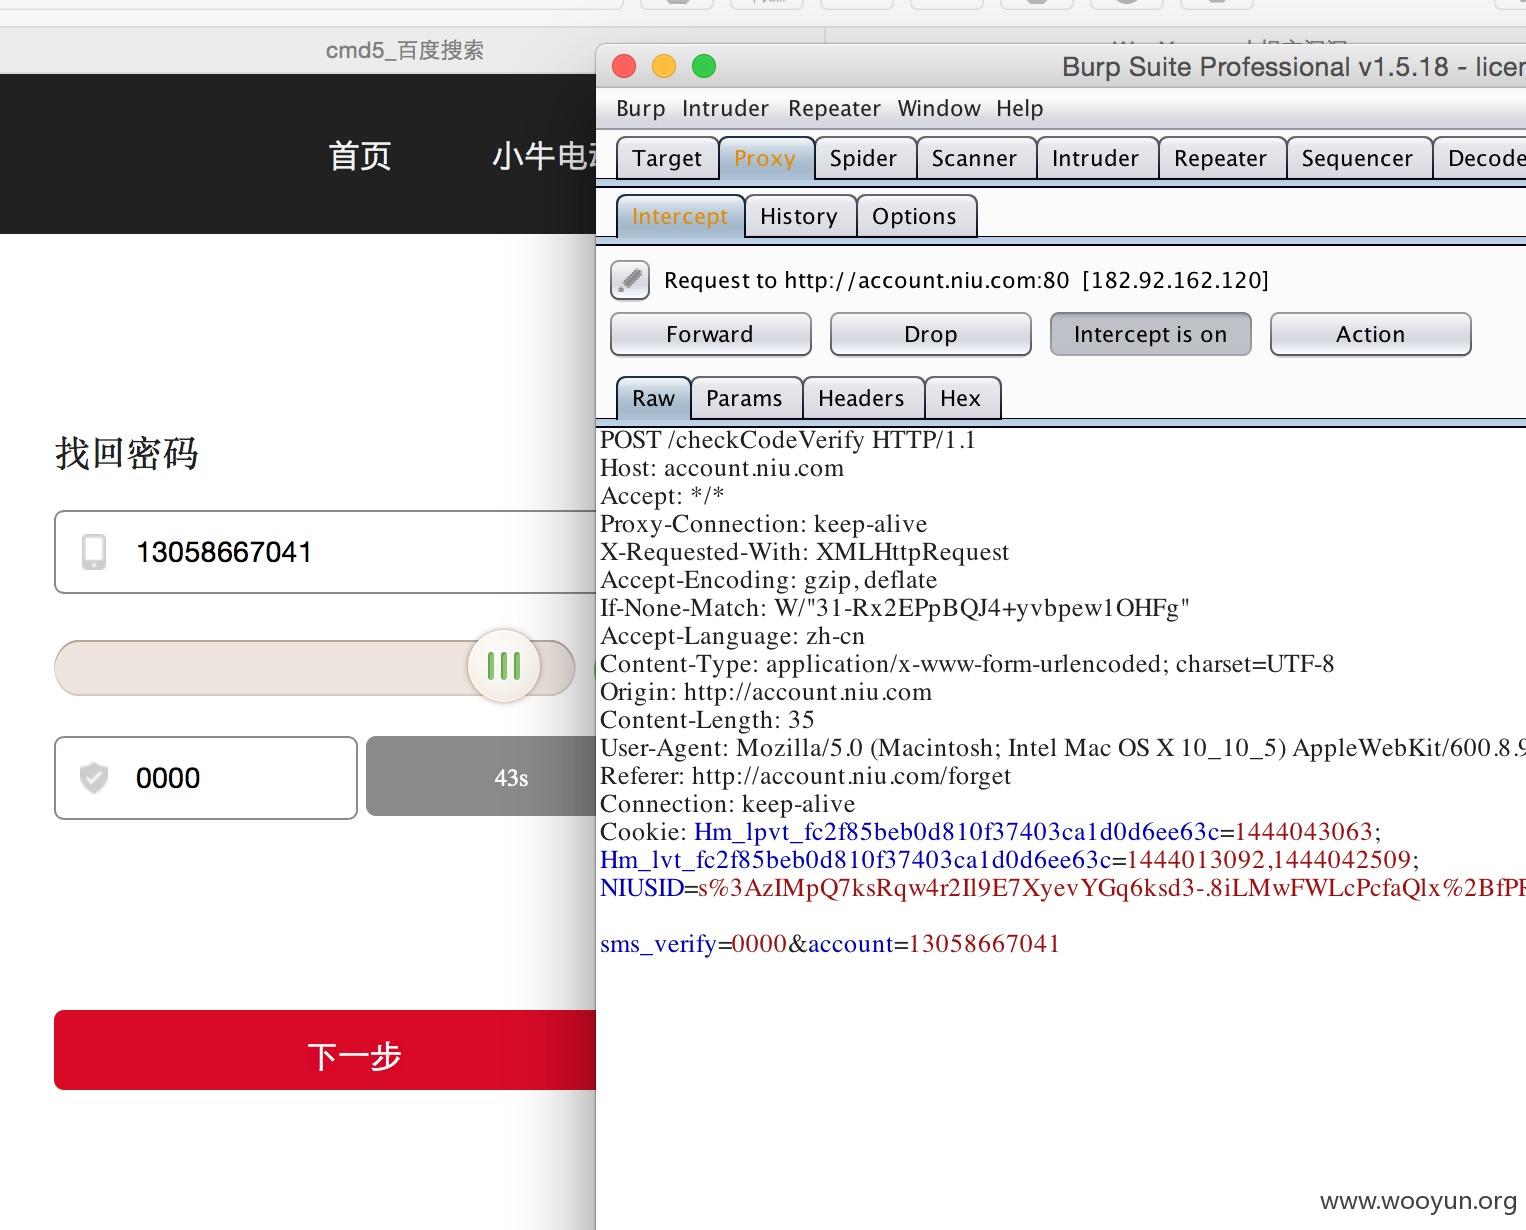Click 首页 in the website navigation
Image resolution: width=1526 pixels, height=1230 pixels.
point(360,156)
